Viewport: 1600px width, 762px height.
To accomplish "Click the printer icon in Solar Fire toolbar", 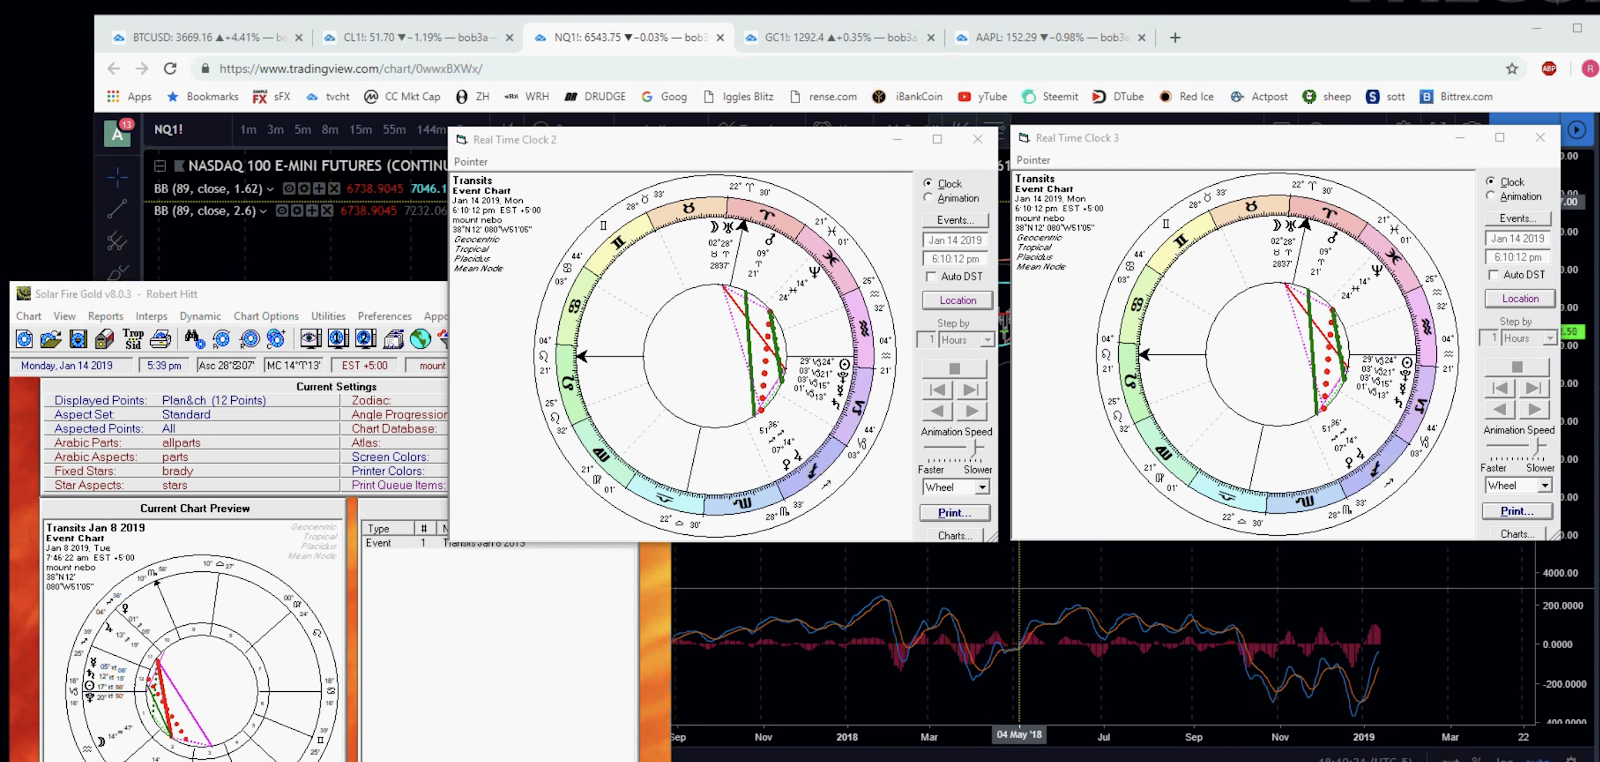I will point(160,339).
